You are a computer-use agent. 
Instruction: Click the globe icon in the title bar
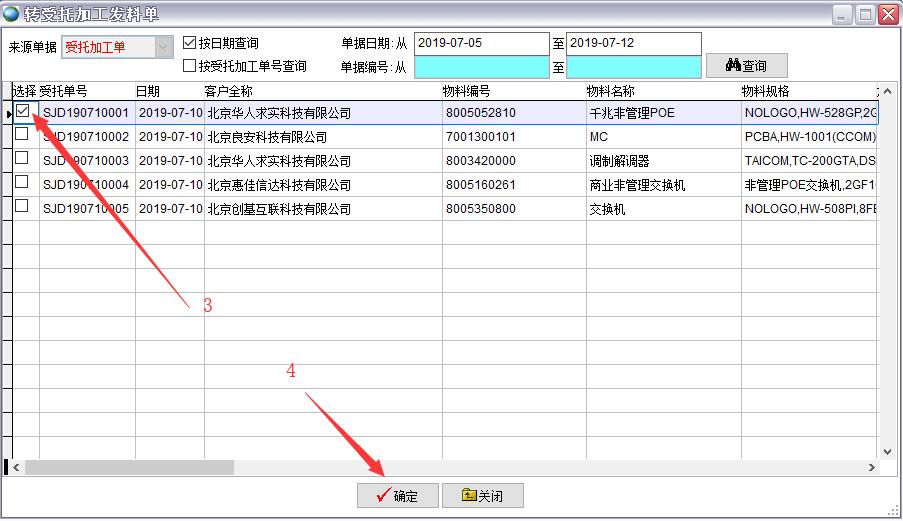tap(11, 13)
